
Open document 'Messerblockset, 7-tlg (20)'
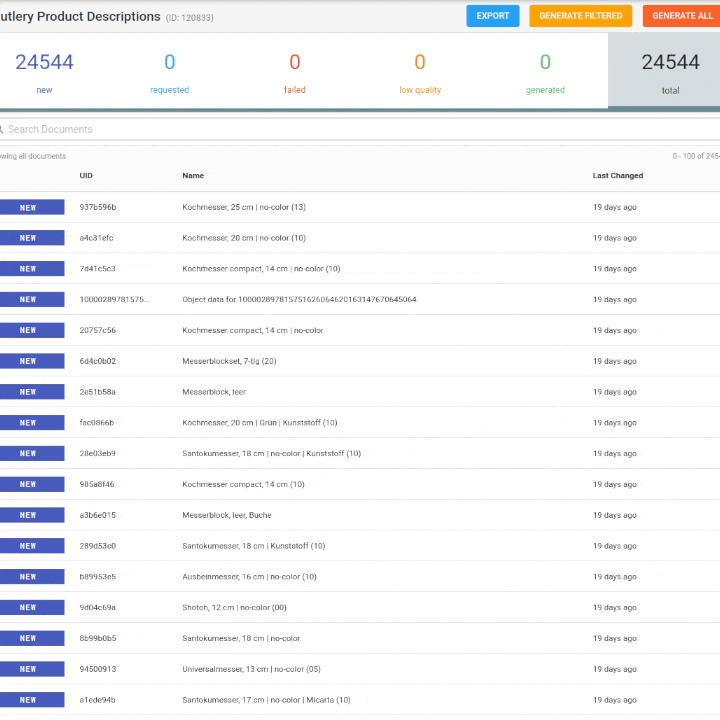229,361
